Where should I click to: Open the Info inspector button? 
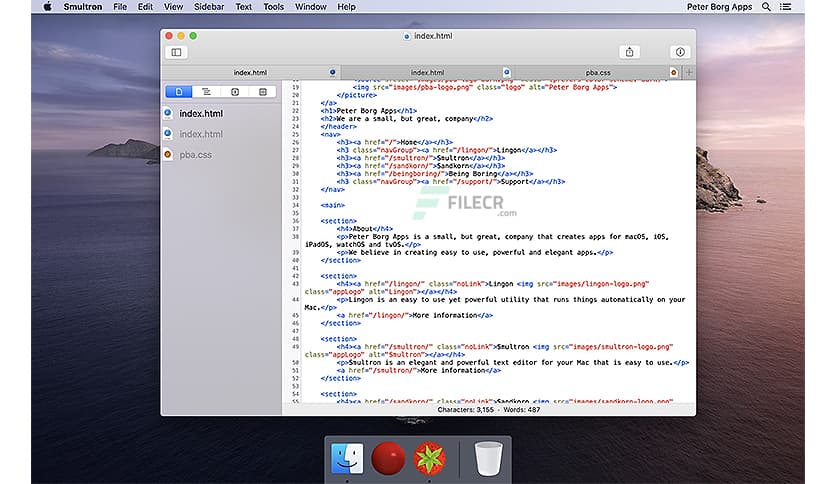tap(679, 52)
